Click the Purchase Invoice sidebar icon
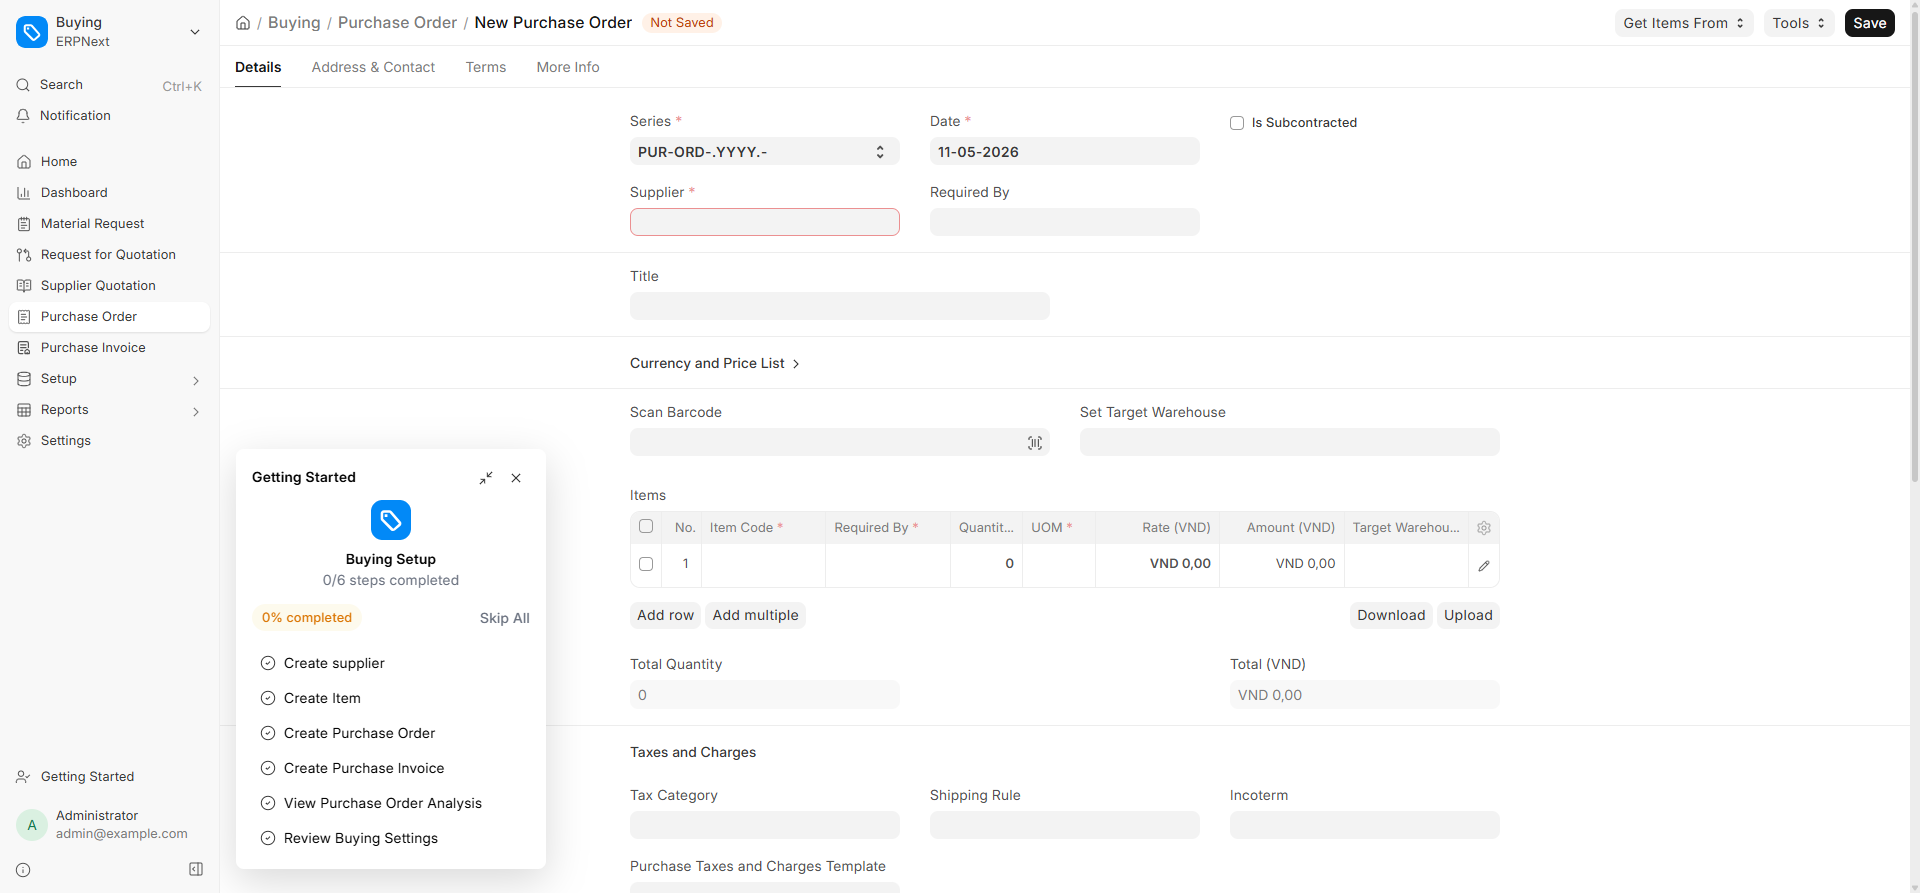The width and height of the screenshot is (1920, 893). click(x=24, y=348)
